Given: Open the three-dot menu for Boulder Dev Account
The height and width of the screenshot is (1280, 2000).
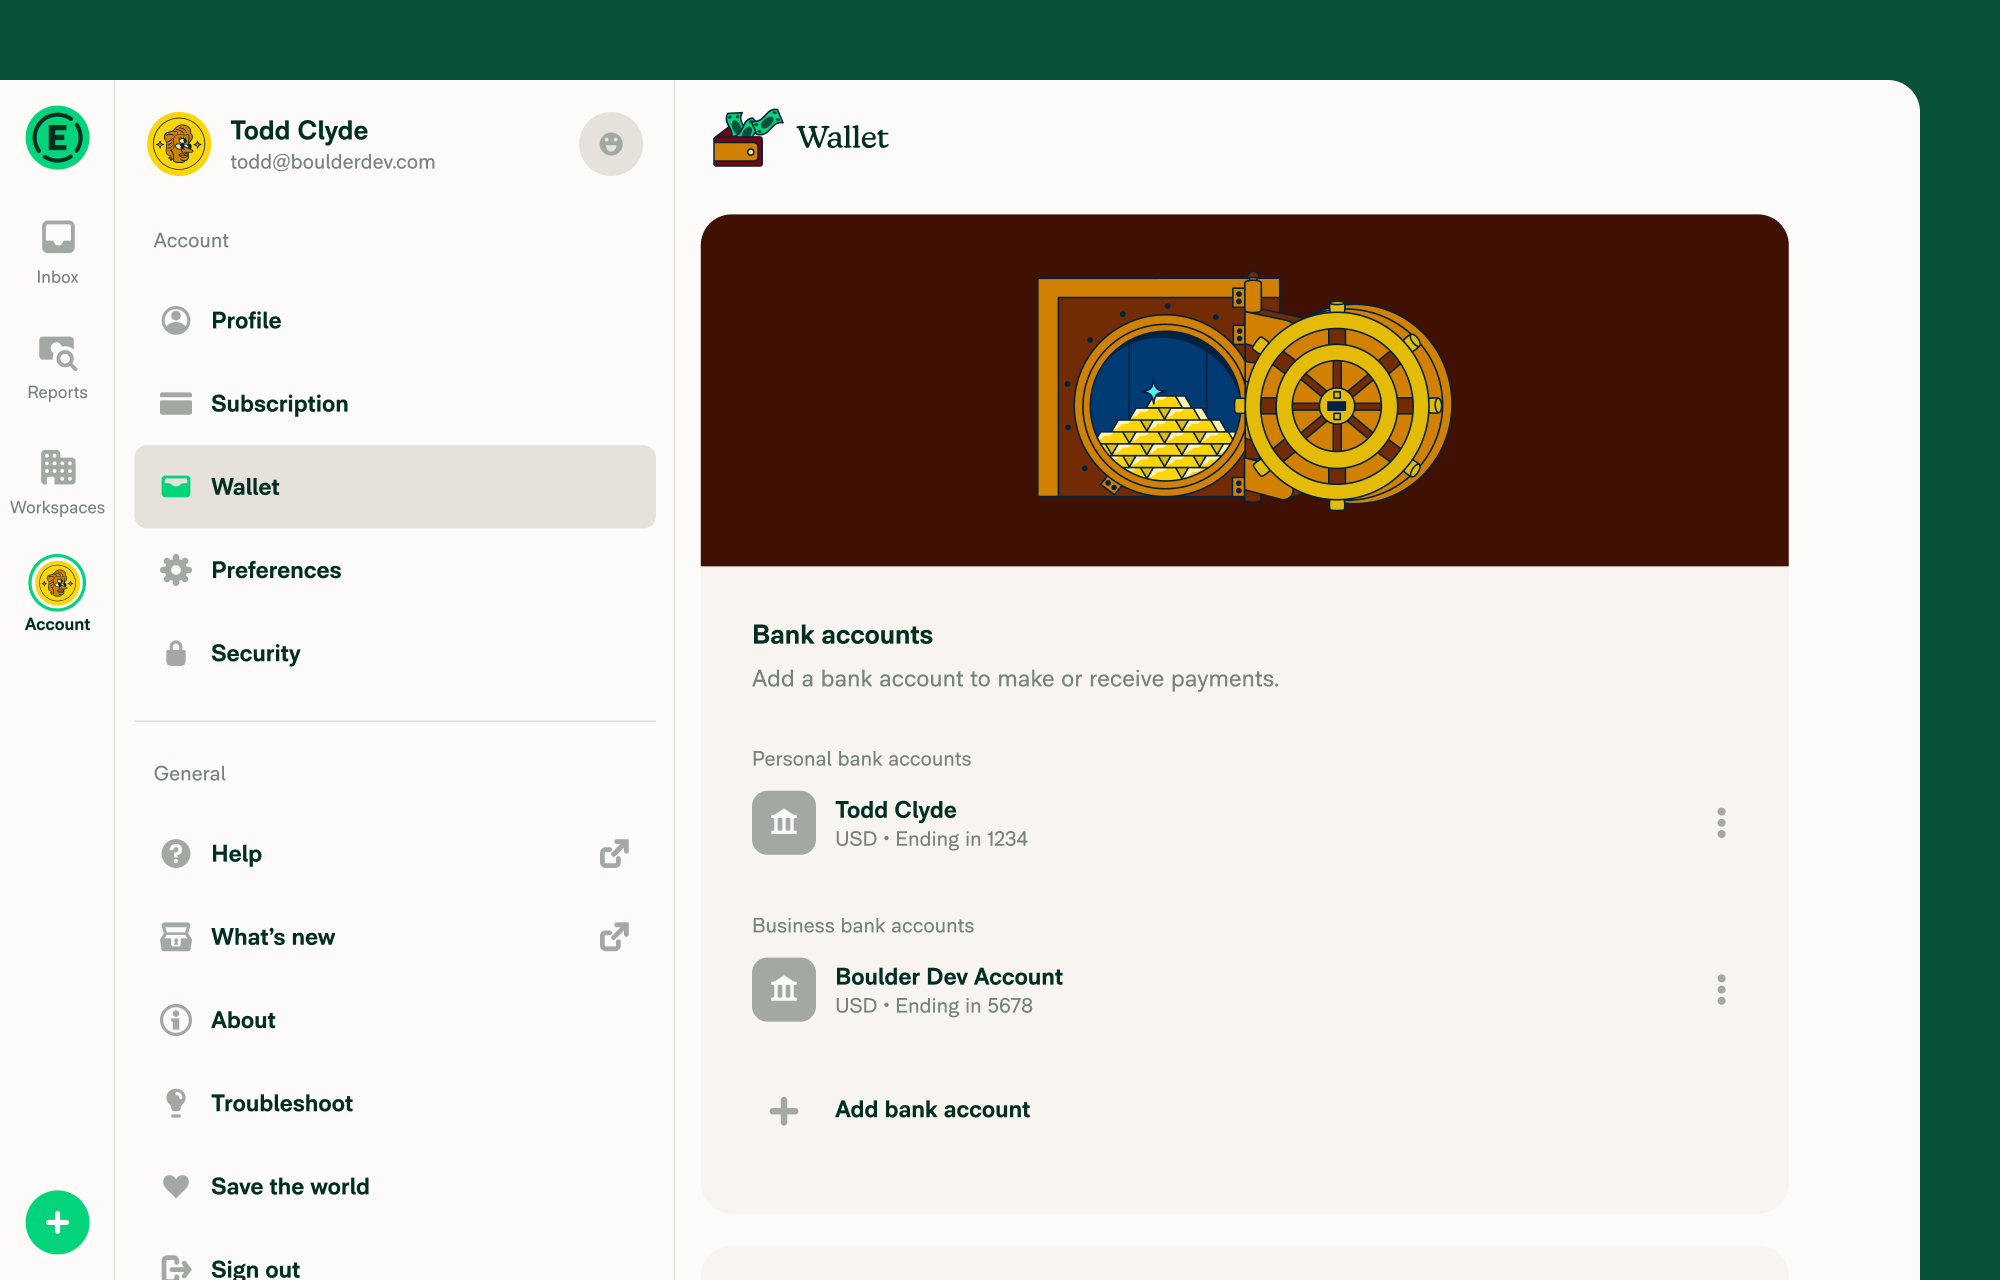Looking at the screenshot, I should click(1722, 990).
